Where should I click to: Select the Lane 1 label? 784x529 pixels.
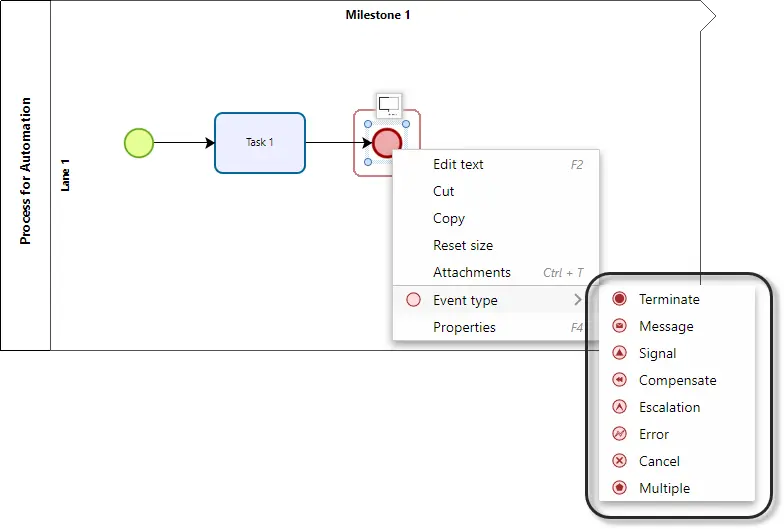66,175
